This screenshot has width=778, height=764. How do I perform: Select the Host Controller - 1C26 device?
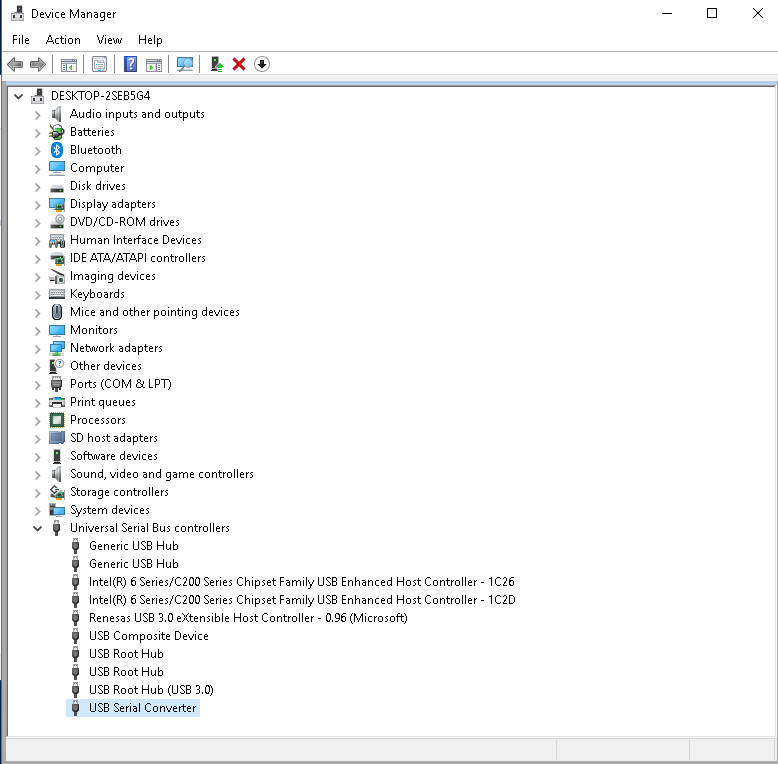[x=302, y=582]
